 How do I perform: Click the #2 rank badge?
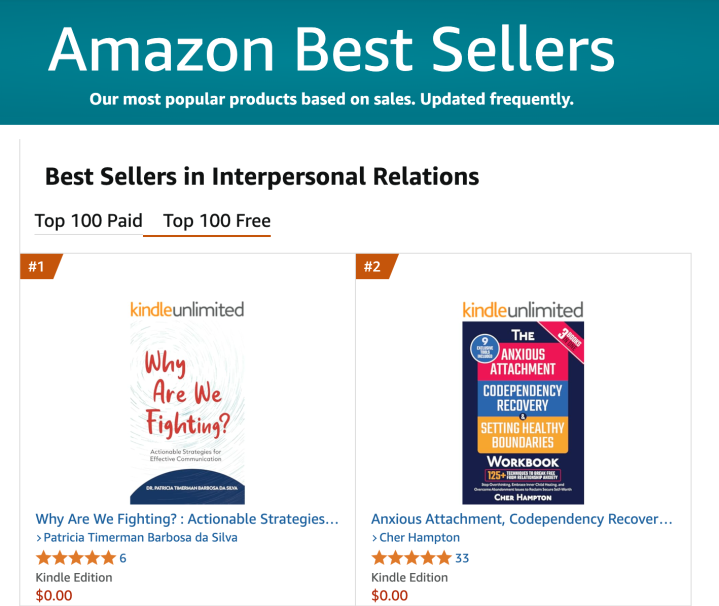374,267
